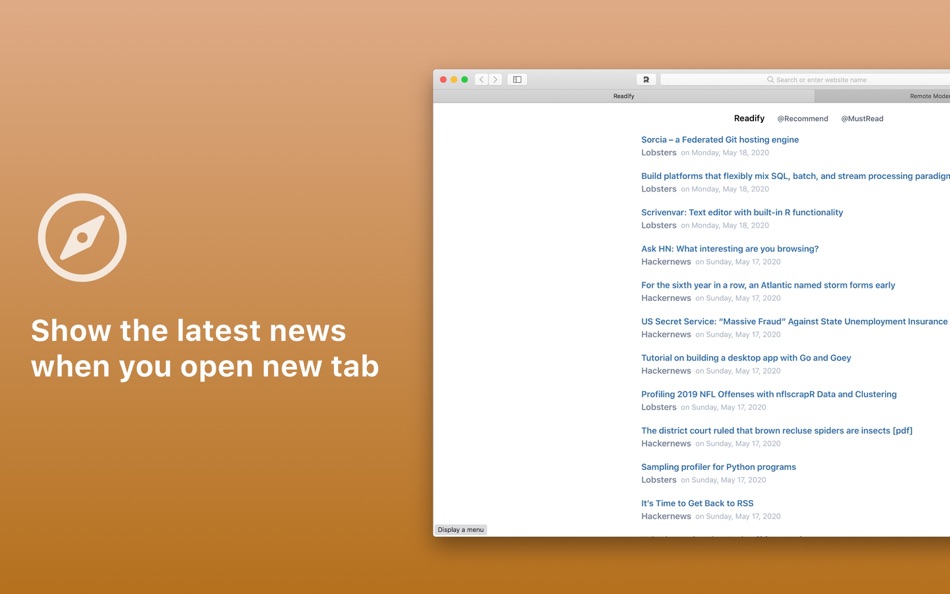Click Hackernews source under Ask HN article
The width and height of the screenshot is (950, 594).
pos(666,262)
